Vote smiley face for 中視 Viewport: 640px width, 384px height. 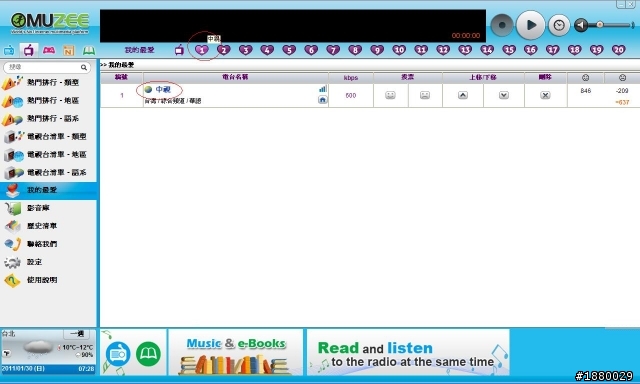pyautogui.click(x=390, y=95)
